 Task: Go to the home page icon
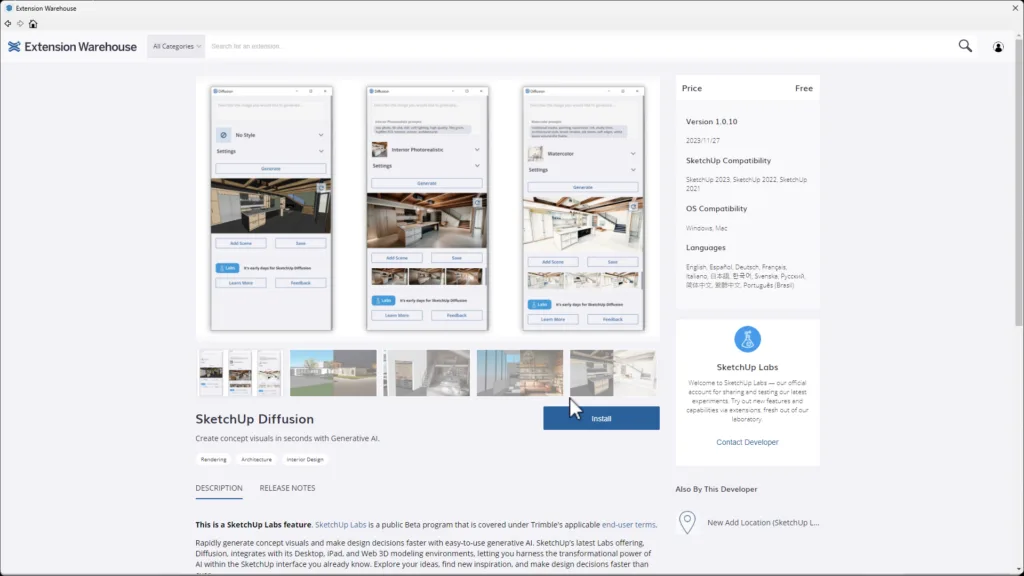pos(33,23)
